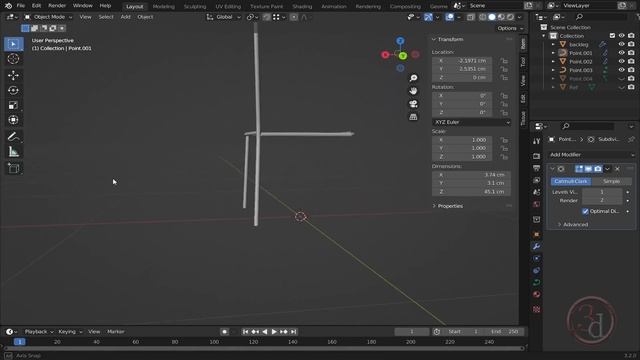Click the current frame marker 1
This screenshot has width=640, height=360.
pyautogui.click(x=19, y=342)
